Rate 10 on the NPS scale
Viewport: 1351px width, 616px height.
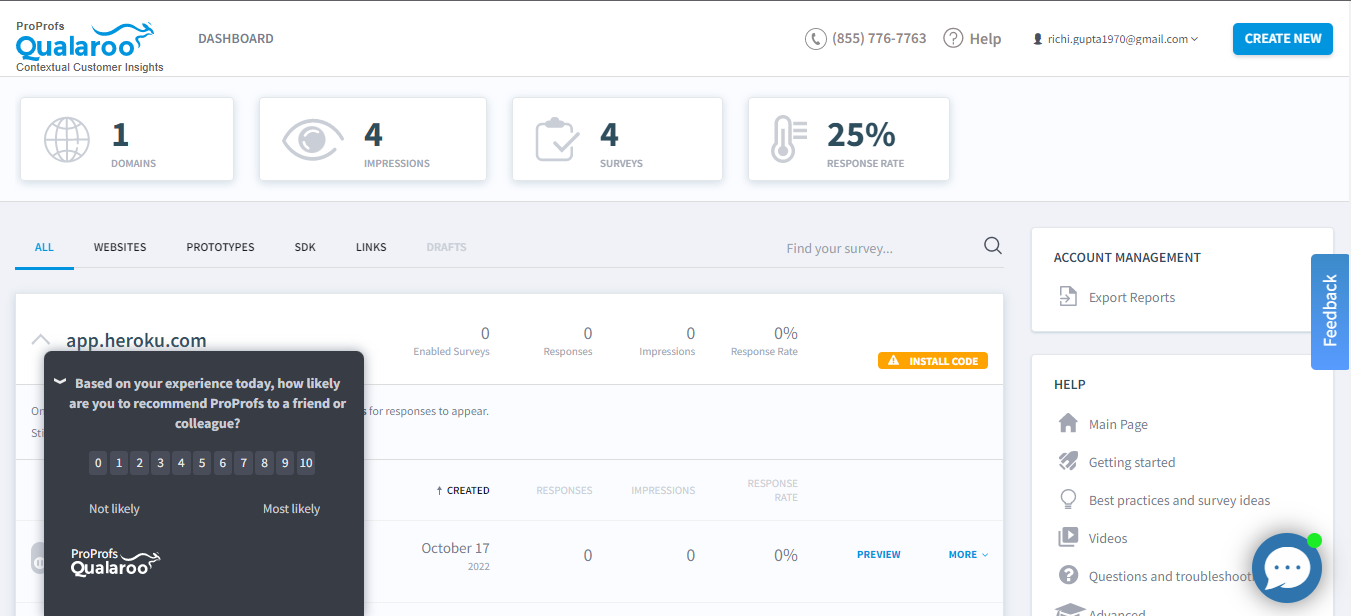point(306,462)
